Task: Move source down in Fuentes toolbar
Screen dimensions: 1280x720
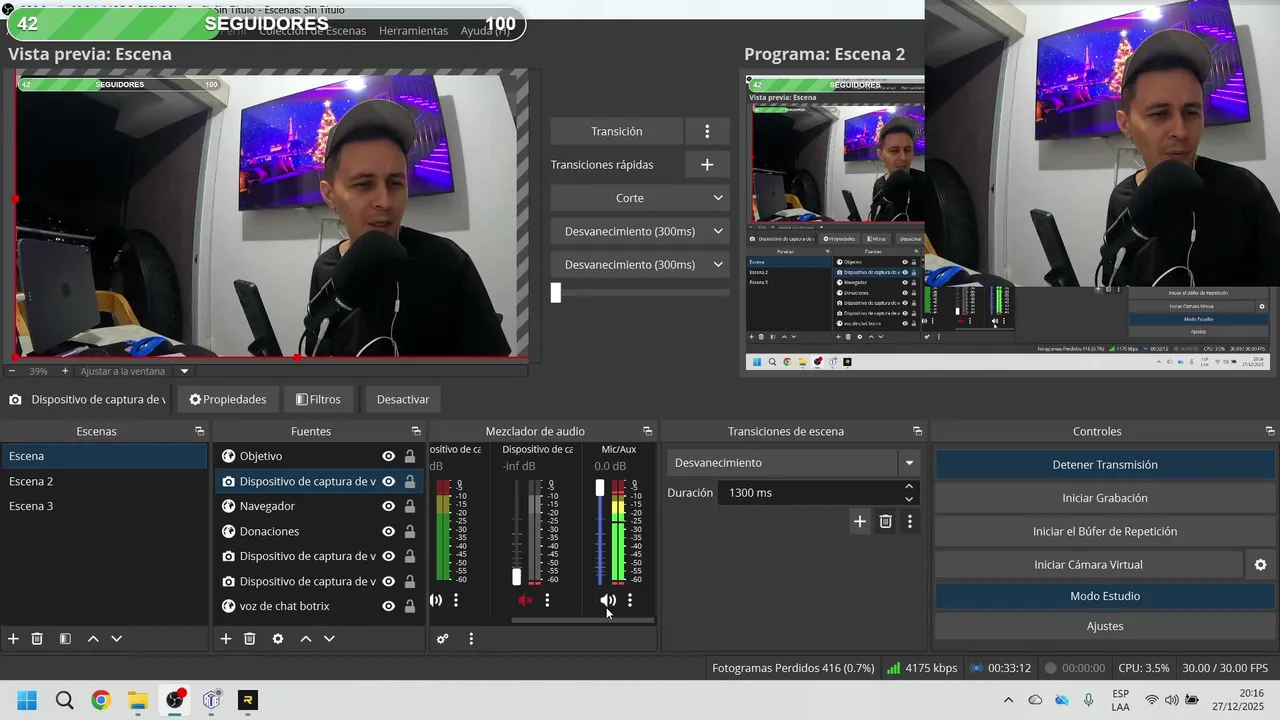Action: (329, 639)
